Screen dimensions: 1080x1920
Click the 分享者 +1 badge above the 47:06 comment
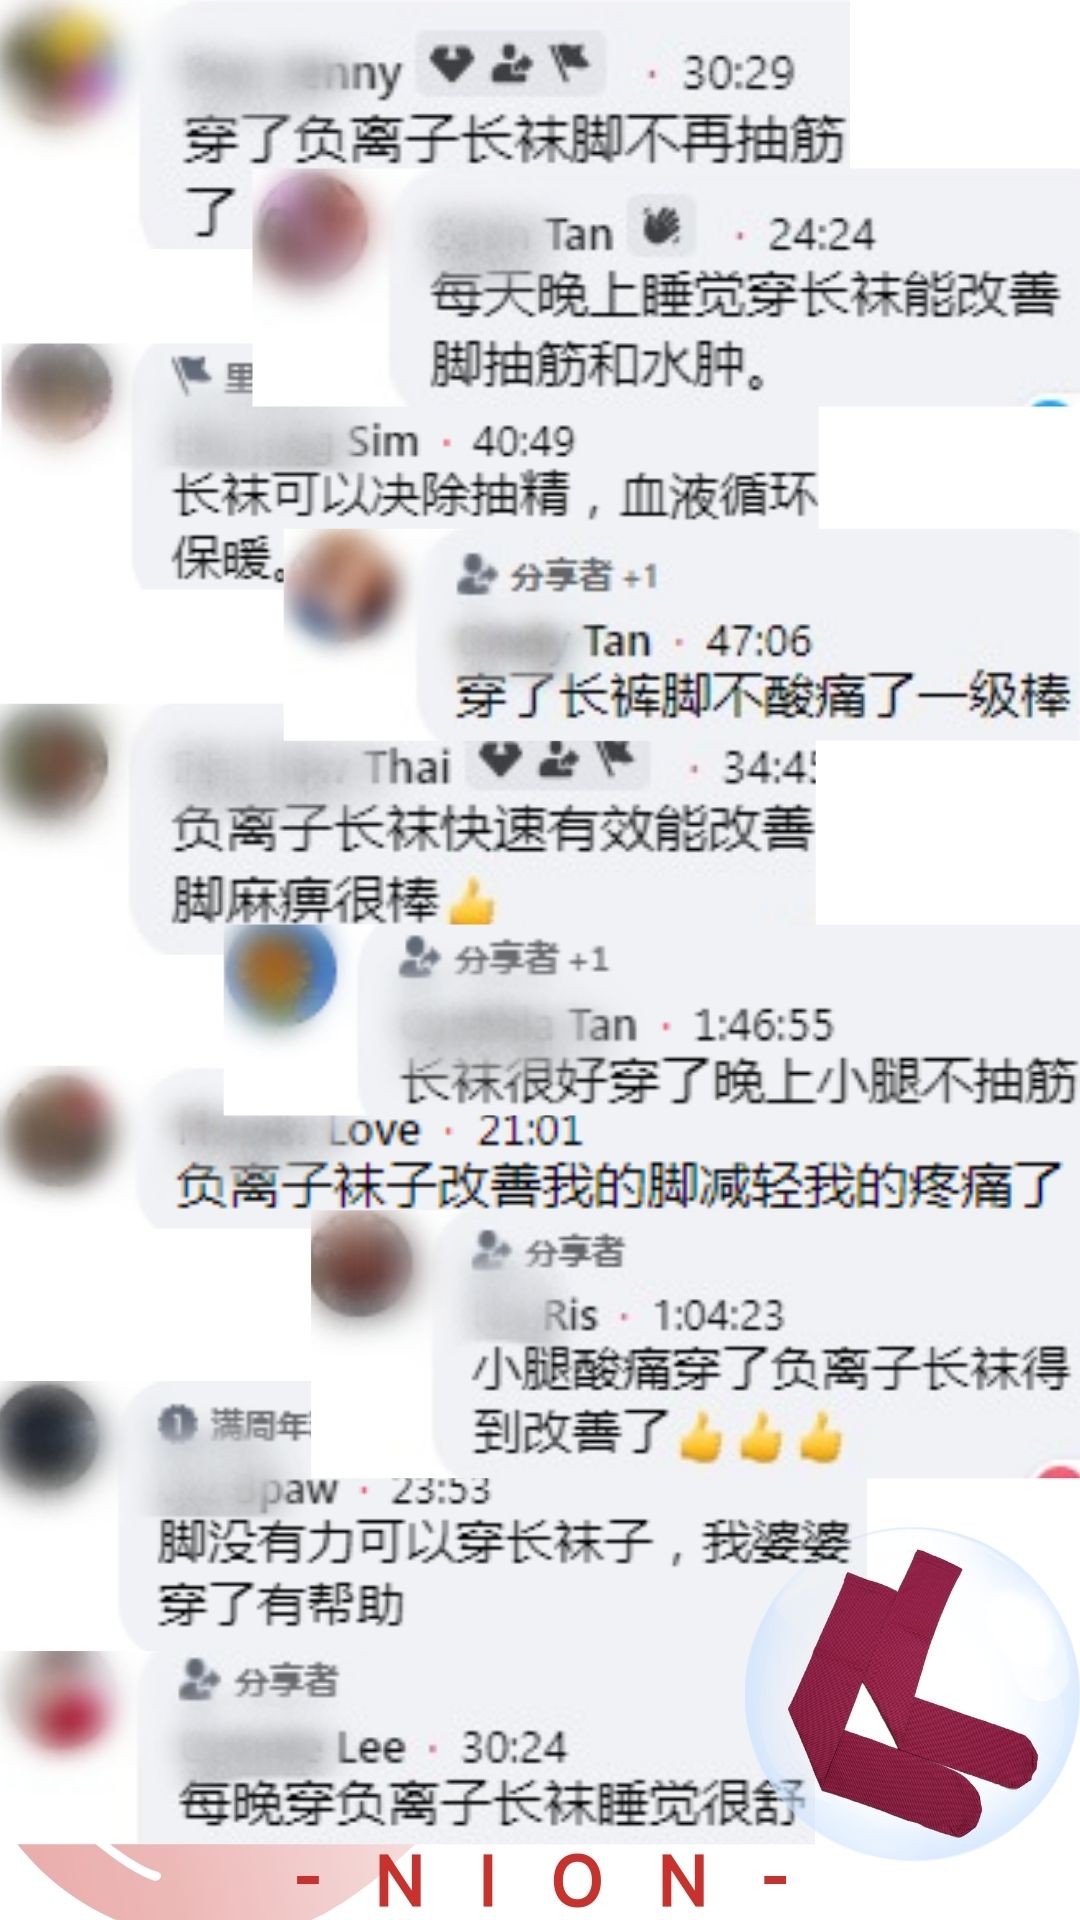pos(558,575)
